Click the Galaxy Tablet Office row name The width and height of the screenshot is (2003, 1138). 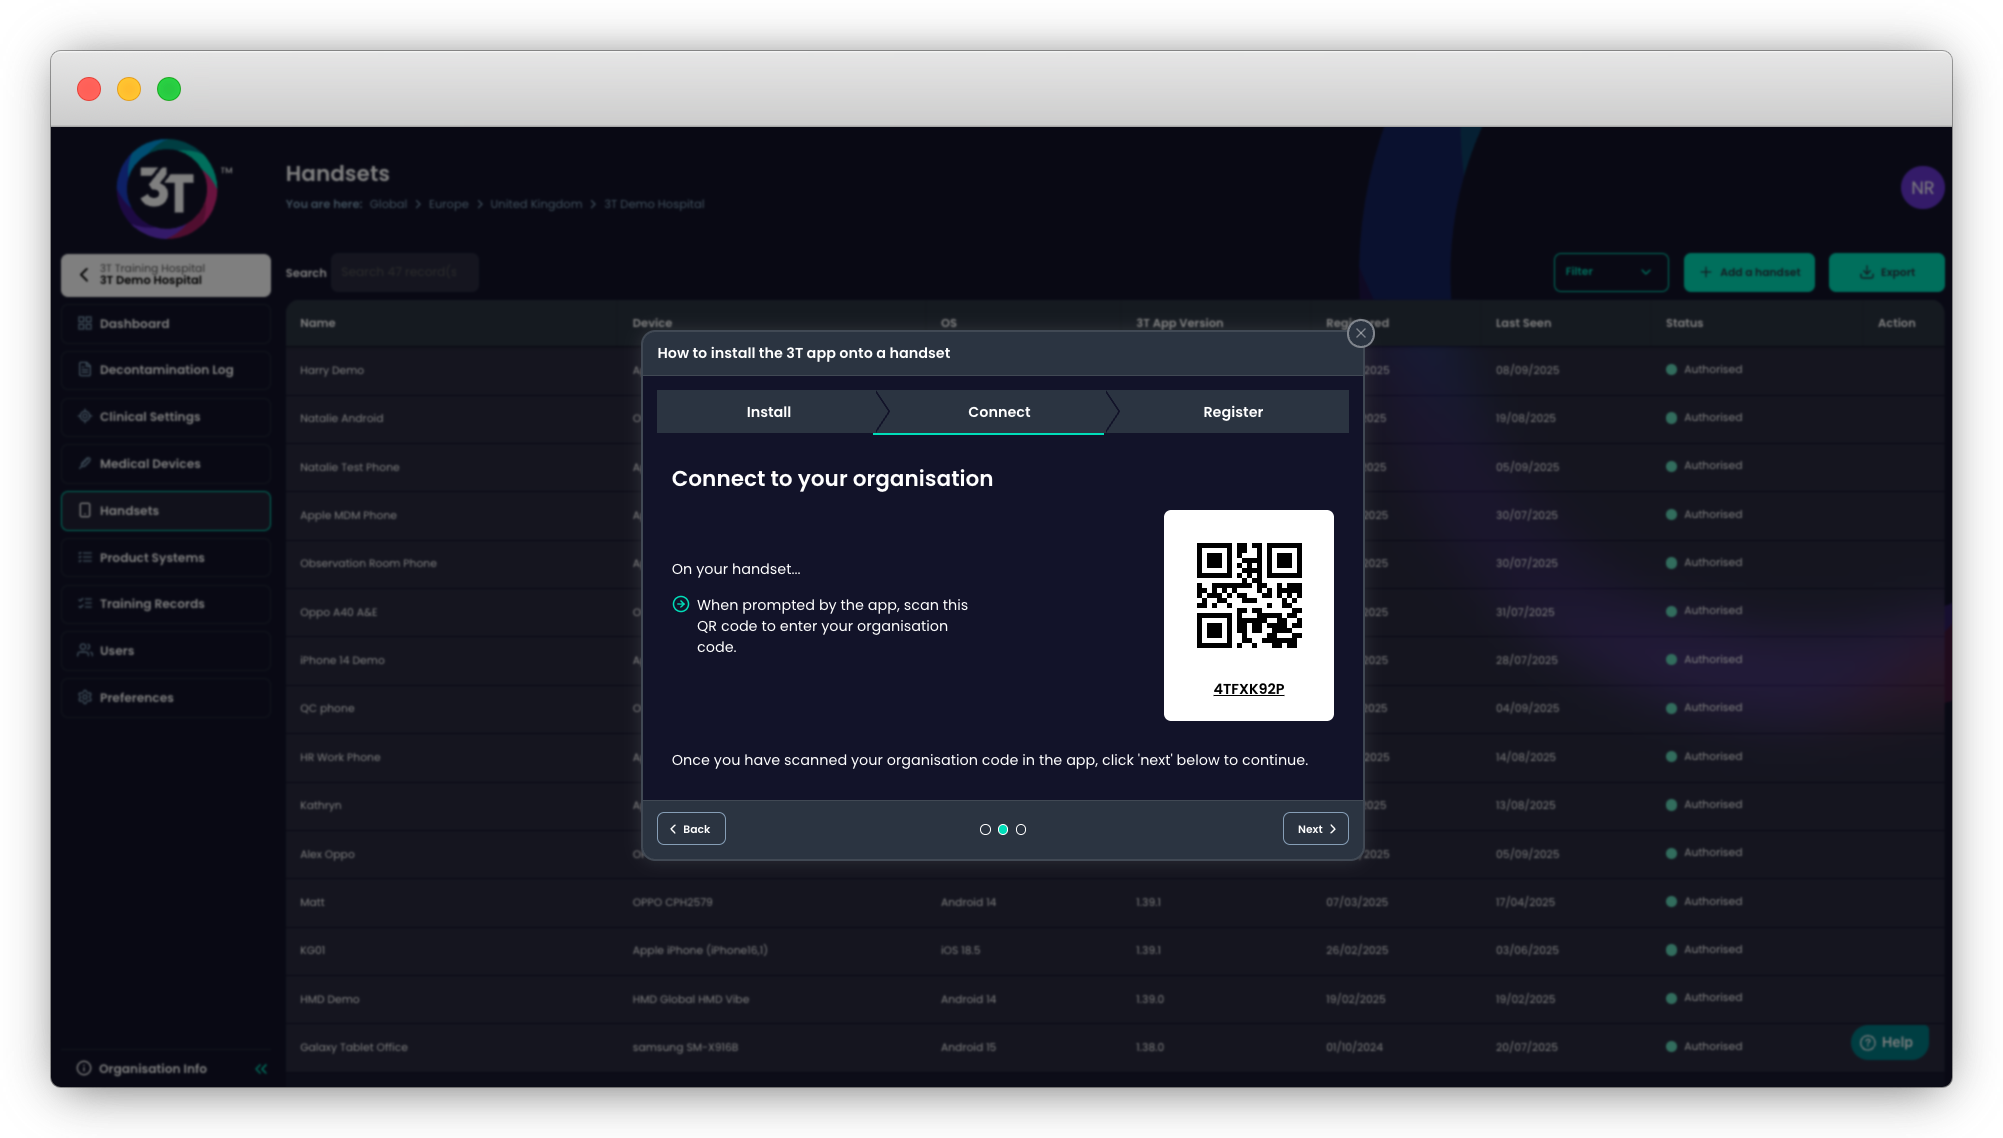[x=353, y=1047]
